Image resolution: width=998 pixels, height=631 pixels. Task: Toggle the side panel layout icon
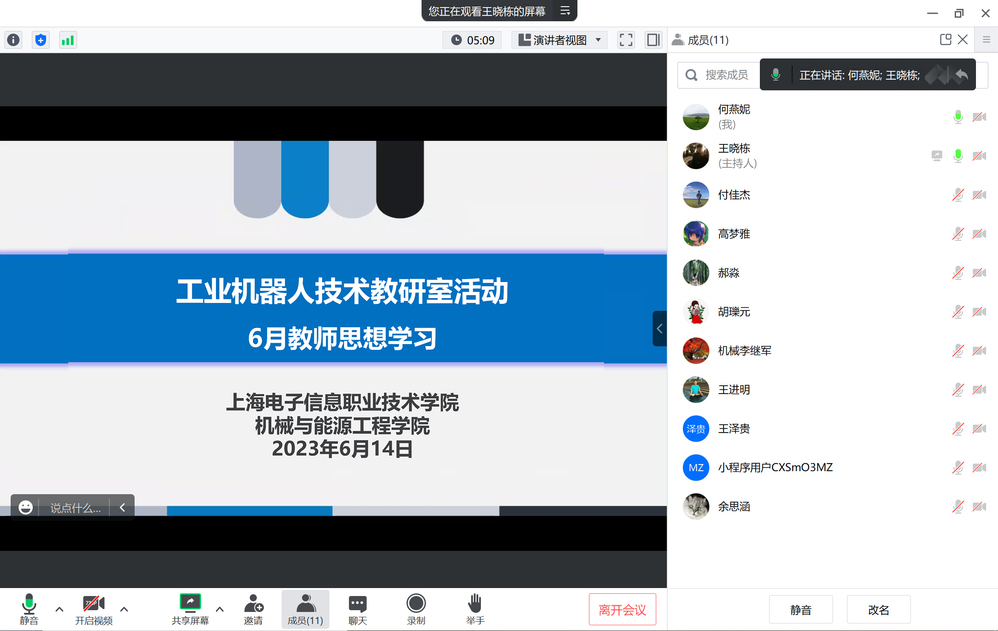(653, 40)
